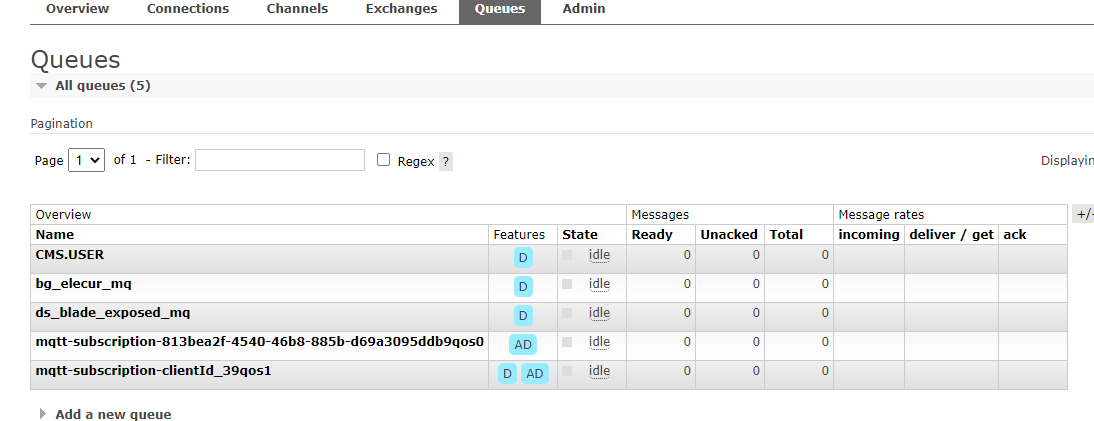Open the Admin tab
Image resolution: width=1094 pixels, height=421 pixels.
(584, 9)
